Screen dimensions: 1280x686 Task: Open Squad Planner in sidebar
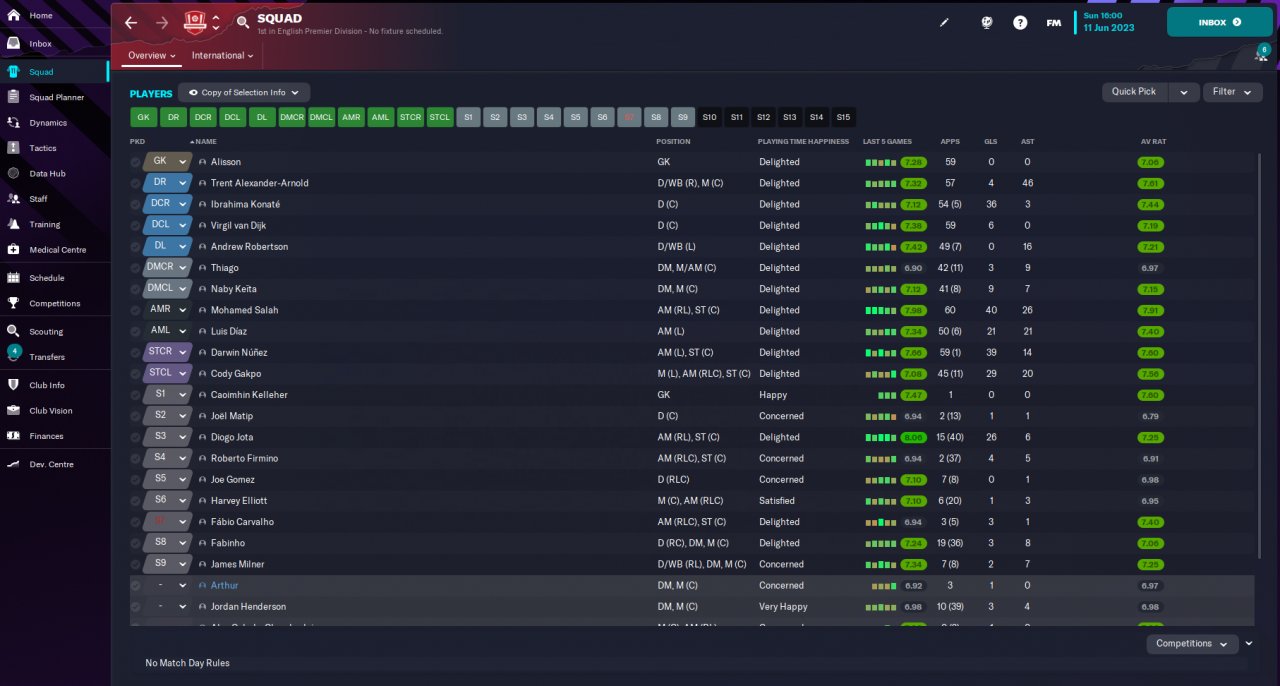click(x=55, y=97)
